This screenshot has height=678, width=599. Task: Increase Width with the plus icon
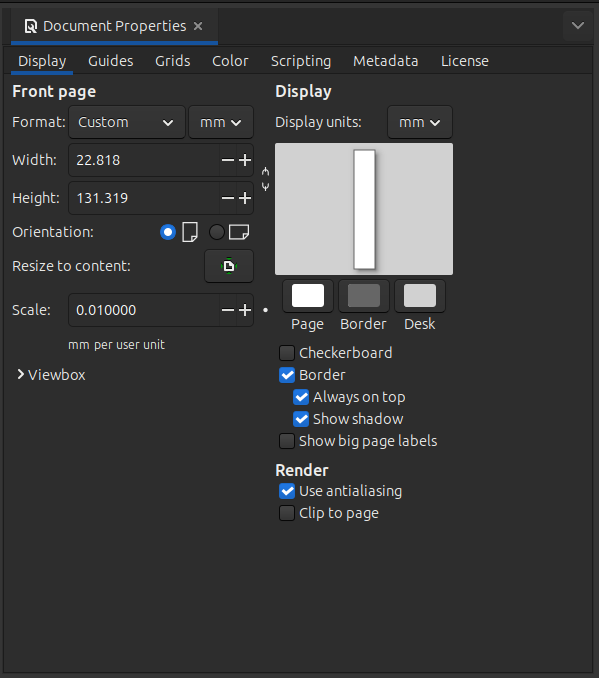tap(245, 160)
